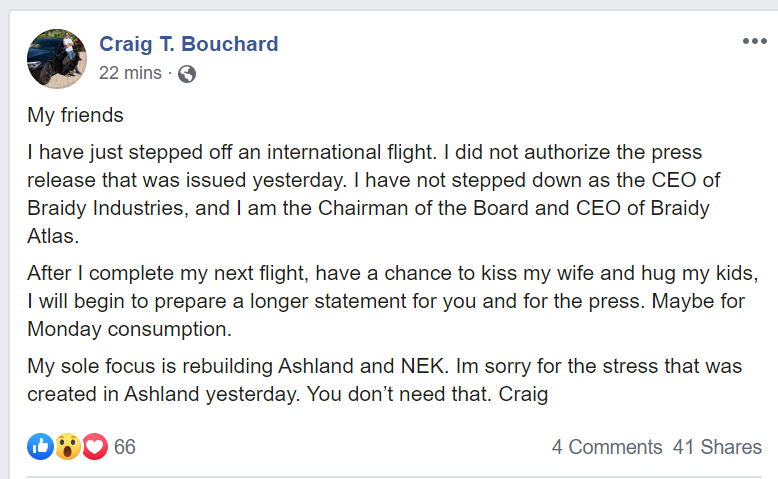The image size is (778, 479).
Task: Open Craig T. Bouchard's profile name link
Action: pos(188,44)
